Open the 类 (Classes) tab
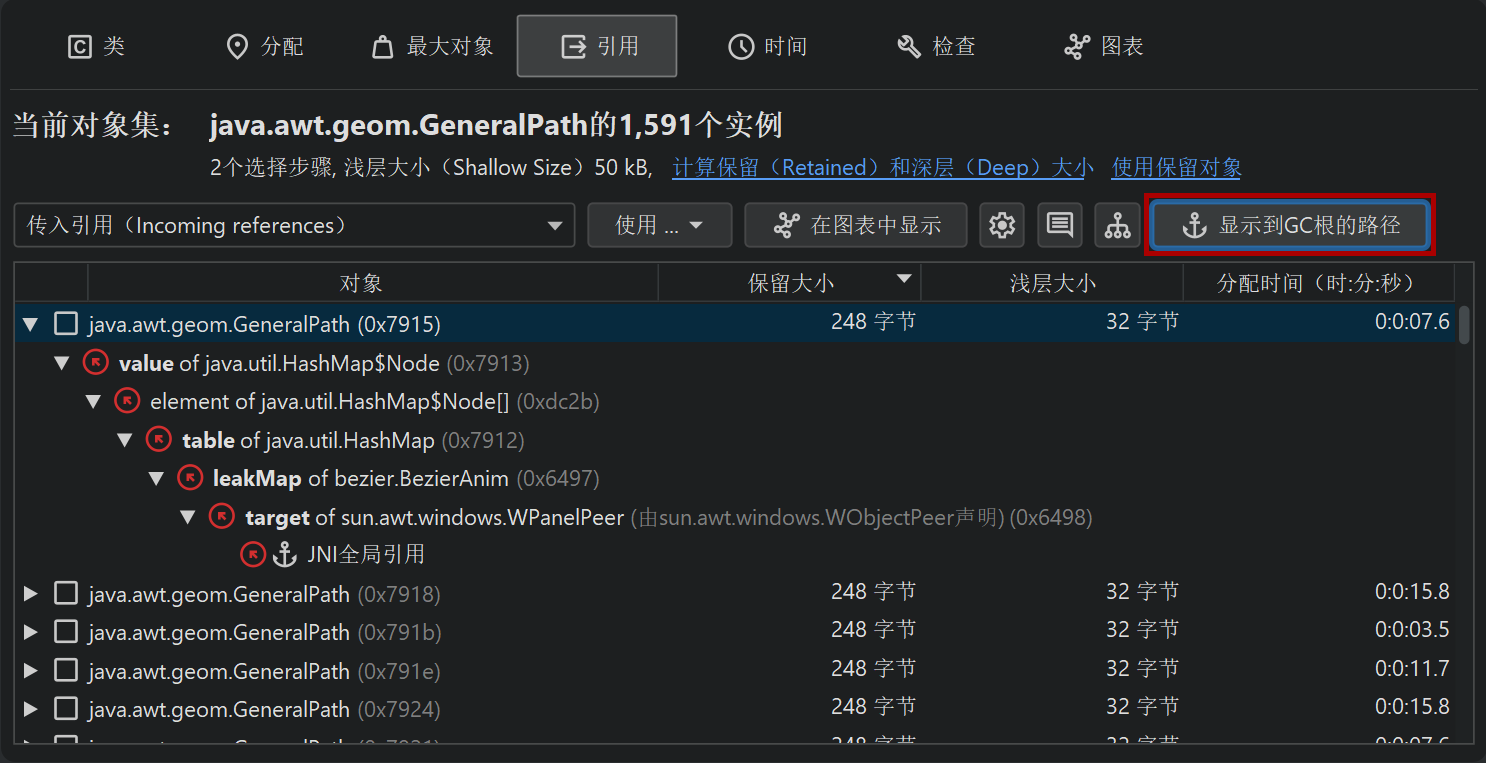The height and width of the screenshot is (763, 1486). (x=96, y=46)
